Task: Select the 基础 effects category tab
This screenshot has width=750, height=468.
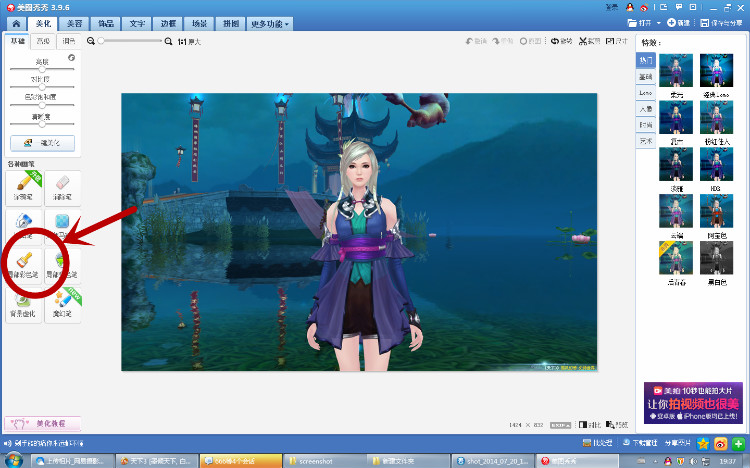Action: [x=646, y=77]
